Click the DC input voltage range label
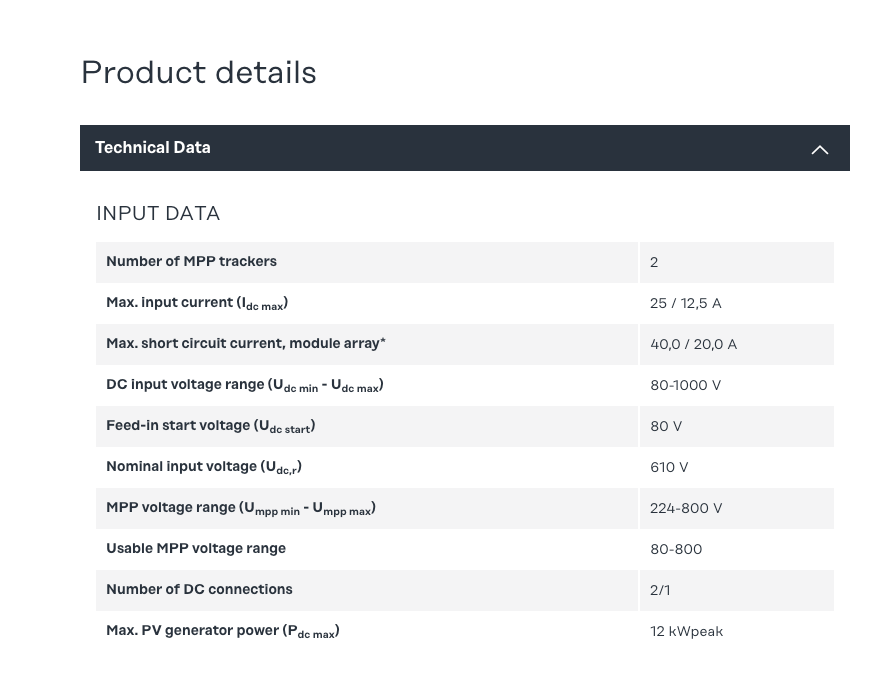The image size is (878, 688). 244,385
